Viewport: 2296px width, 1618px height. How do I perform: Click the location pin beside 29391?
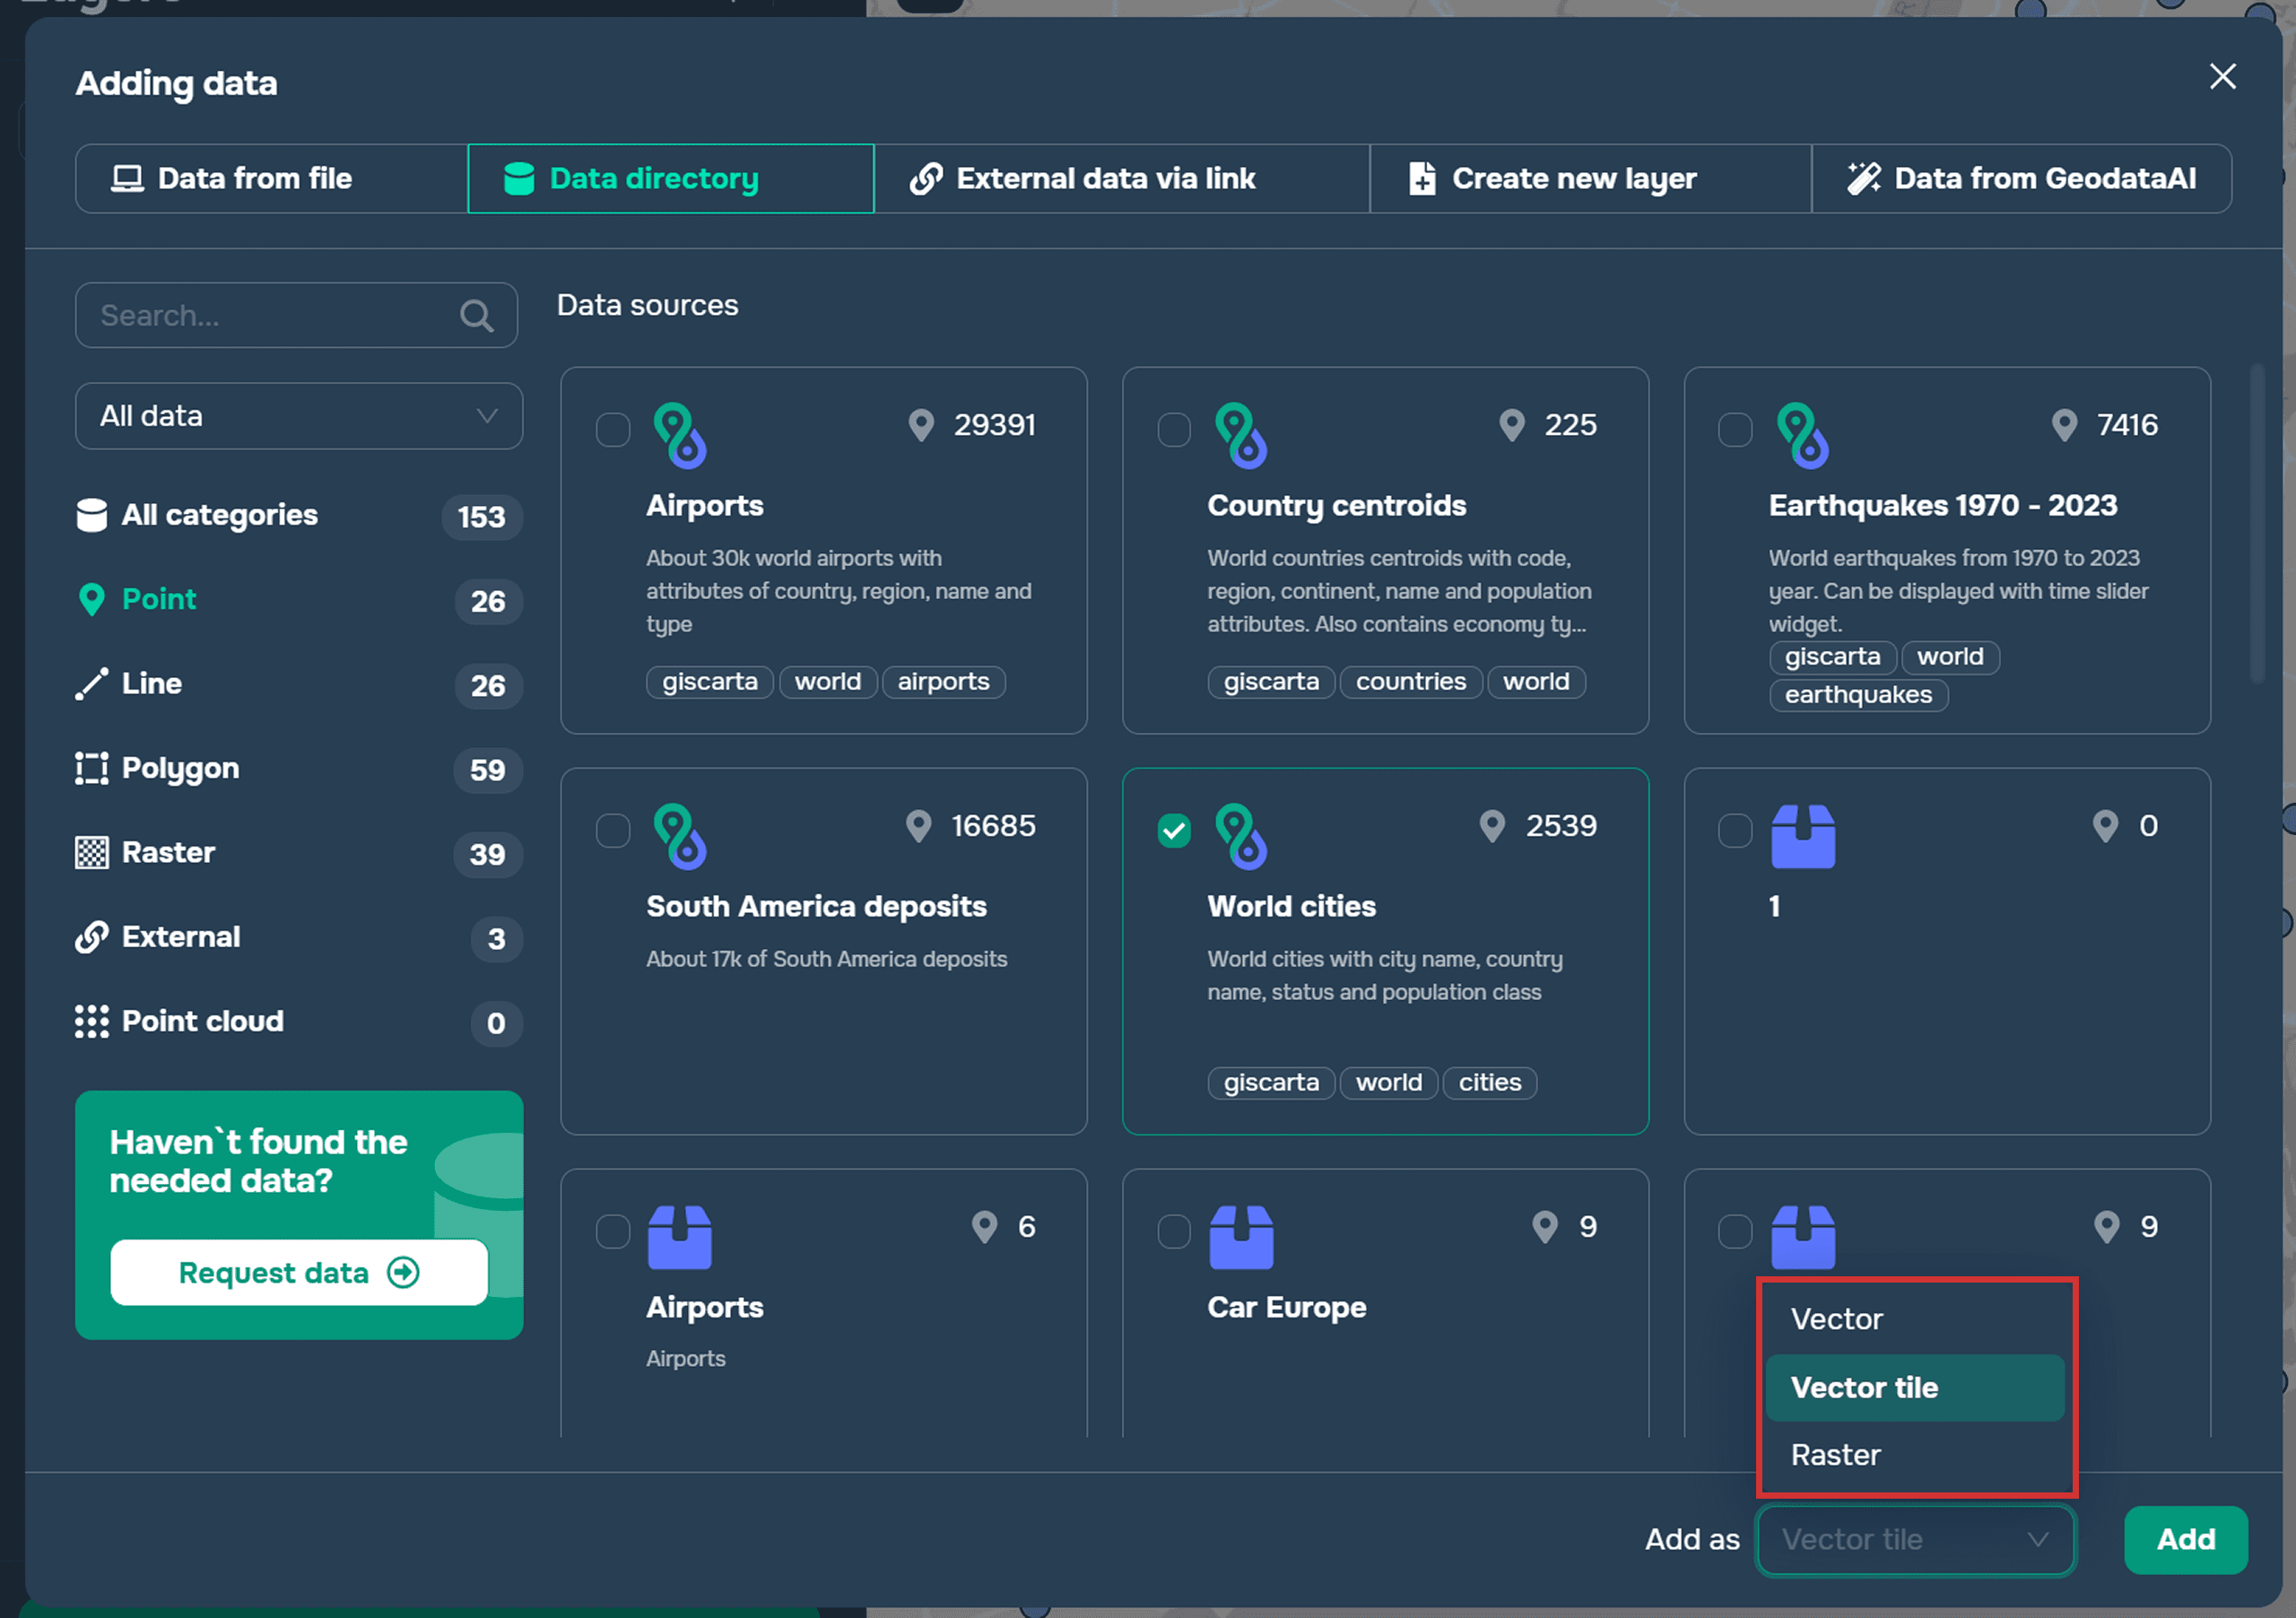pos(921,426)
